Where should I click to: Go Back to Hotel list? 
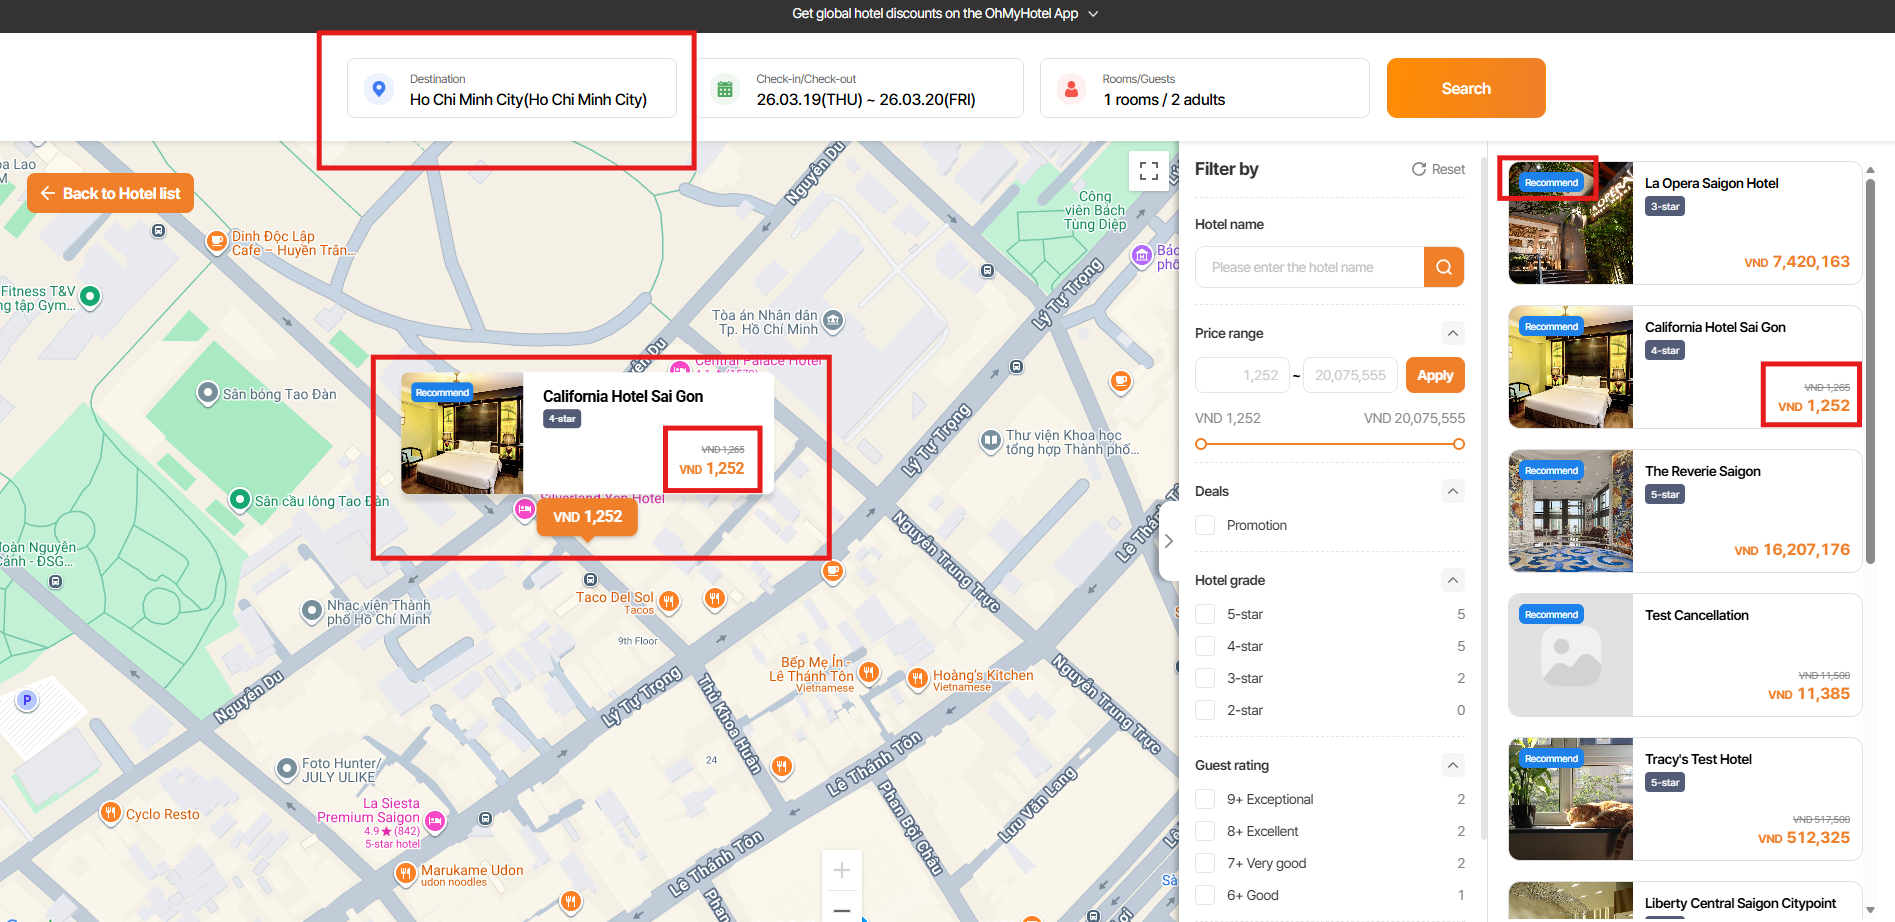111,193
